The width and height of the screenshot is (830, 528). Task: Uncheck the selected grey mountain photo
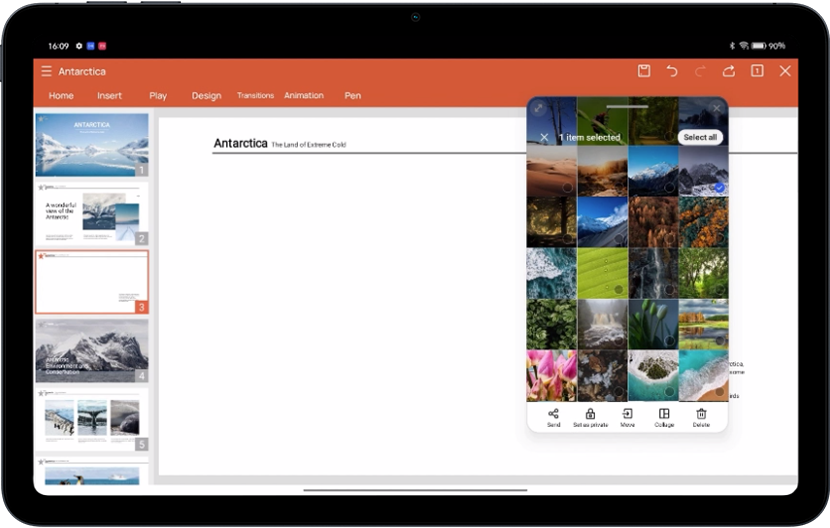pyautogui.click(x=719, y=187)
